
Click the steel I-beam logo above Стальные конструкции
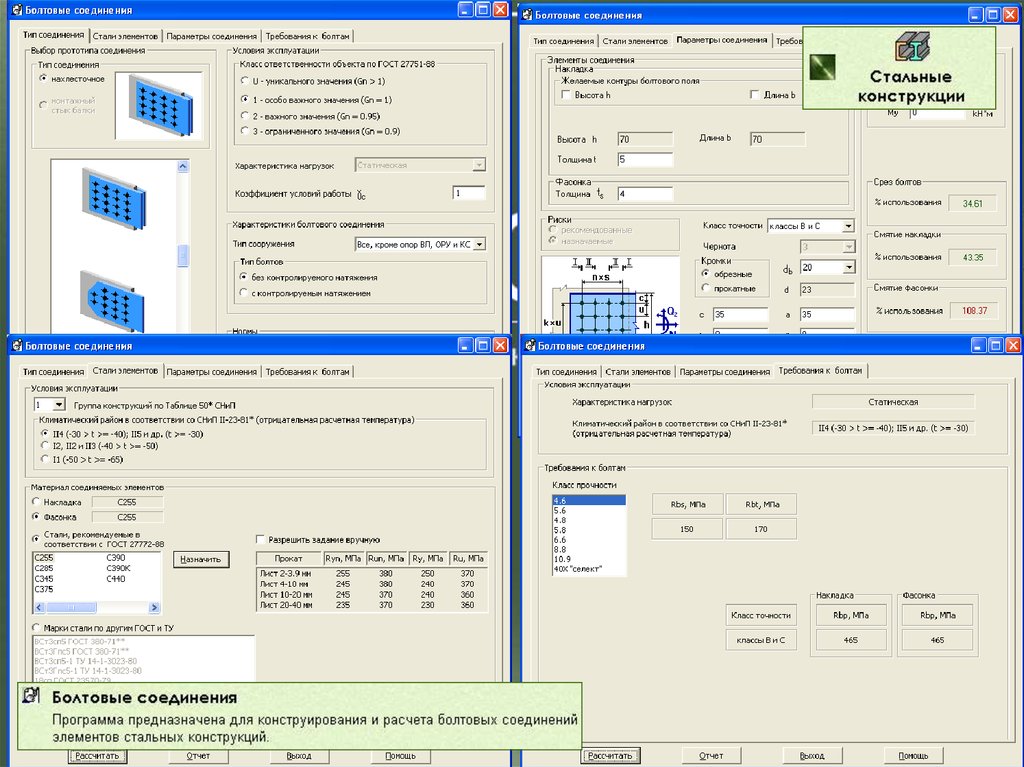pos(910,47)
